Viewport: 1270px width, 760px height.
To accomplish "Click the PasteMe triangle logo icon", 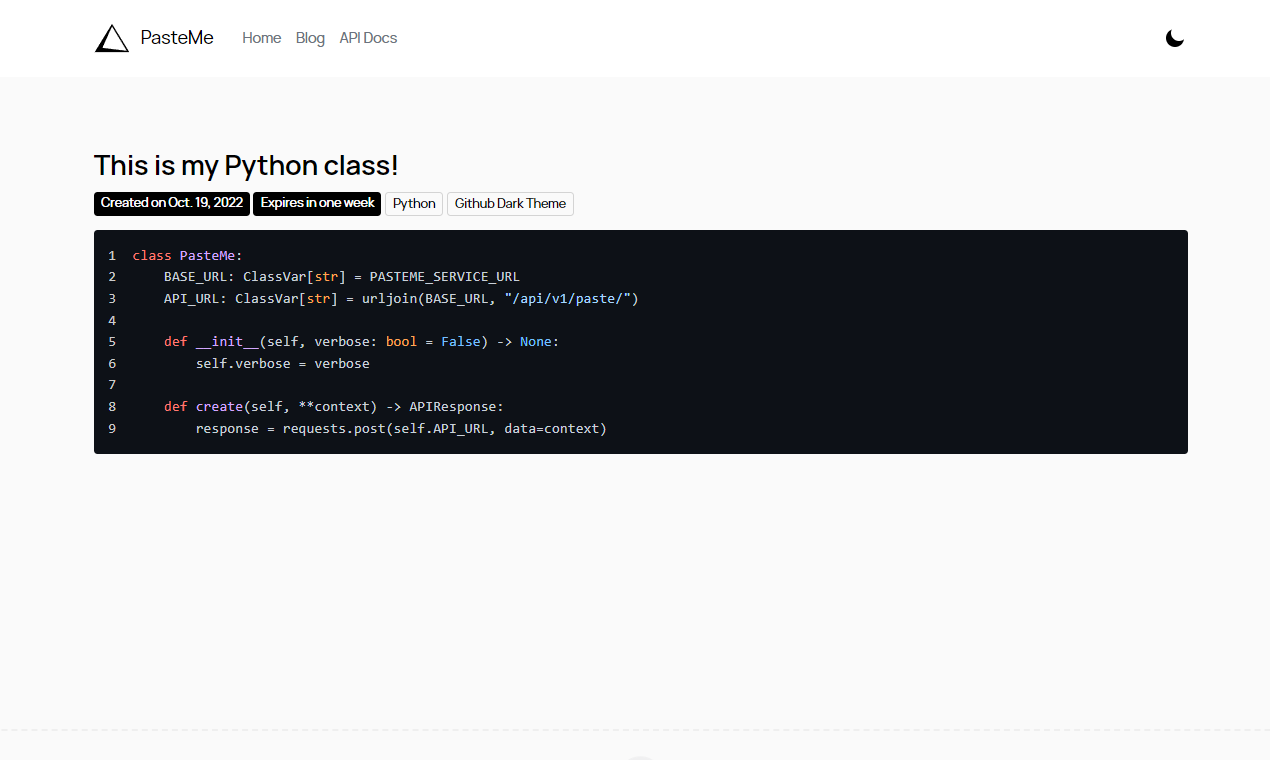I will tap(112, 38).
